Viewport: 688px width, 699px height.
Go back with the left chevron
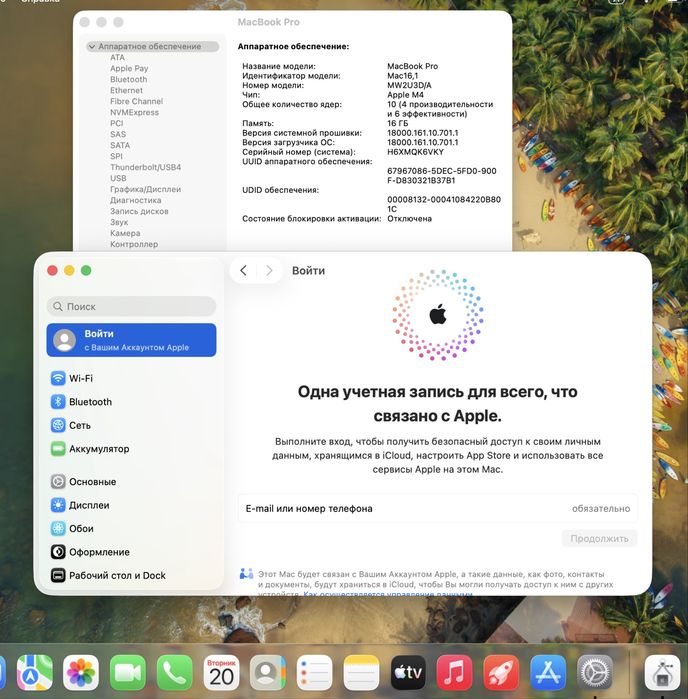243,271
